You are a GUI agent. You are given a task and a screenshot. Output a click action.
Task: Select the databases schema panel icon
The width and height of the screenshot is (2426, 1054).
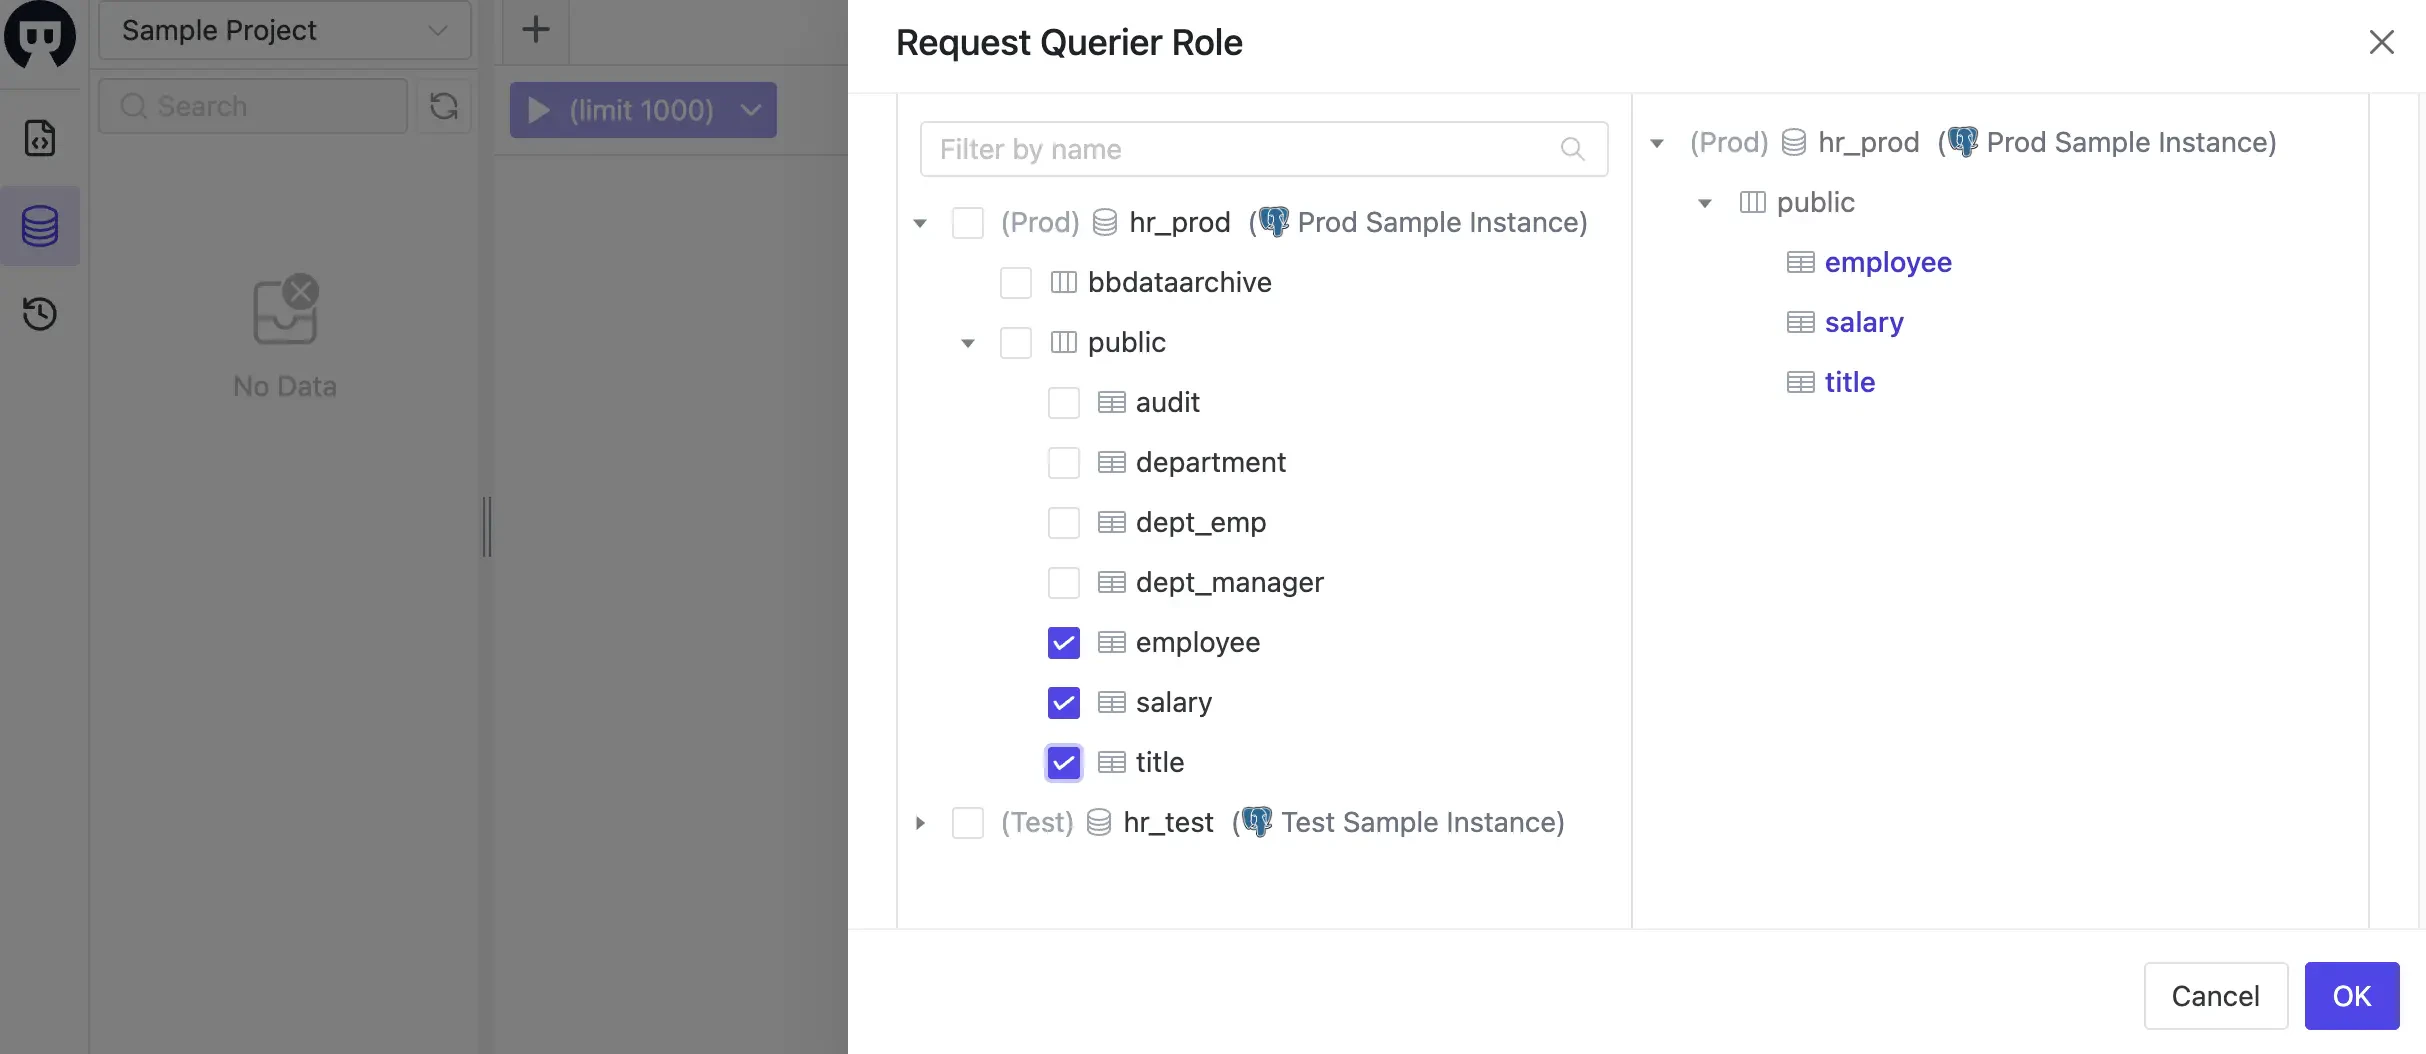coord(40,226)
